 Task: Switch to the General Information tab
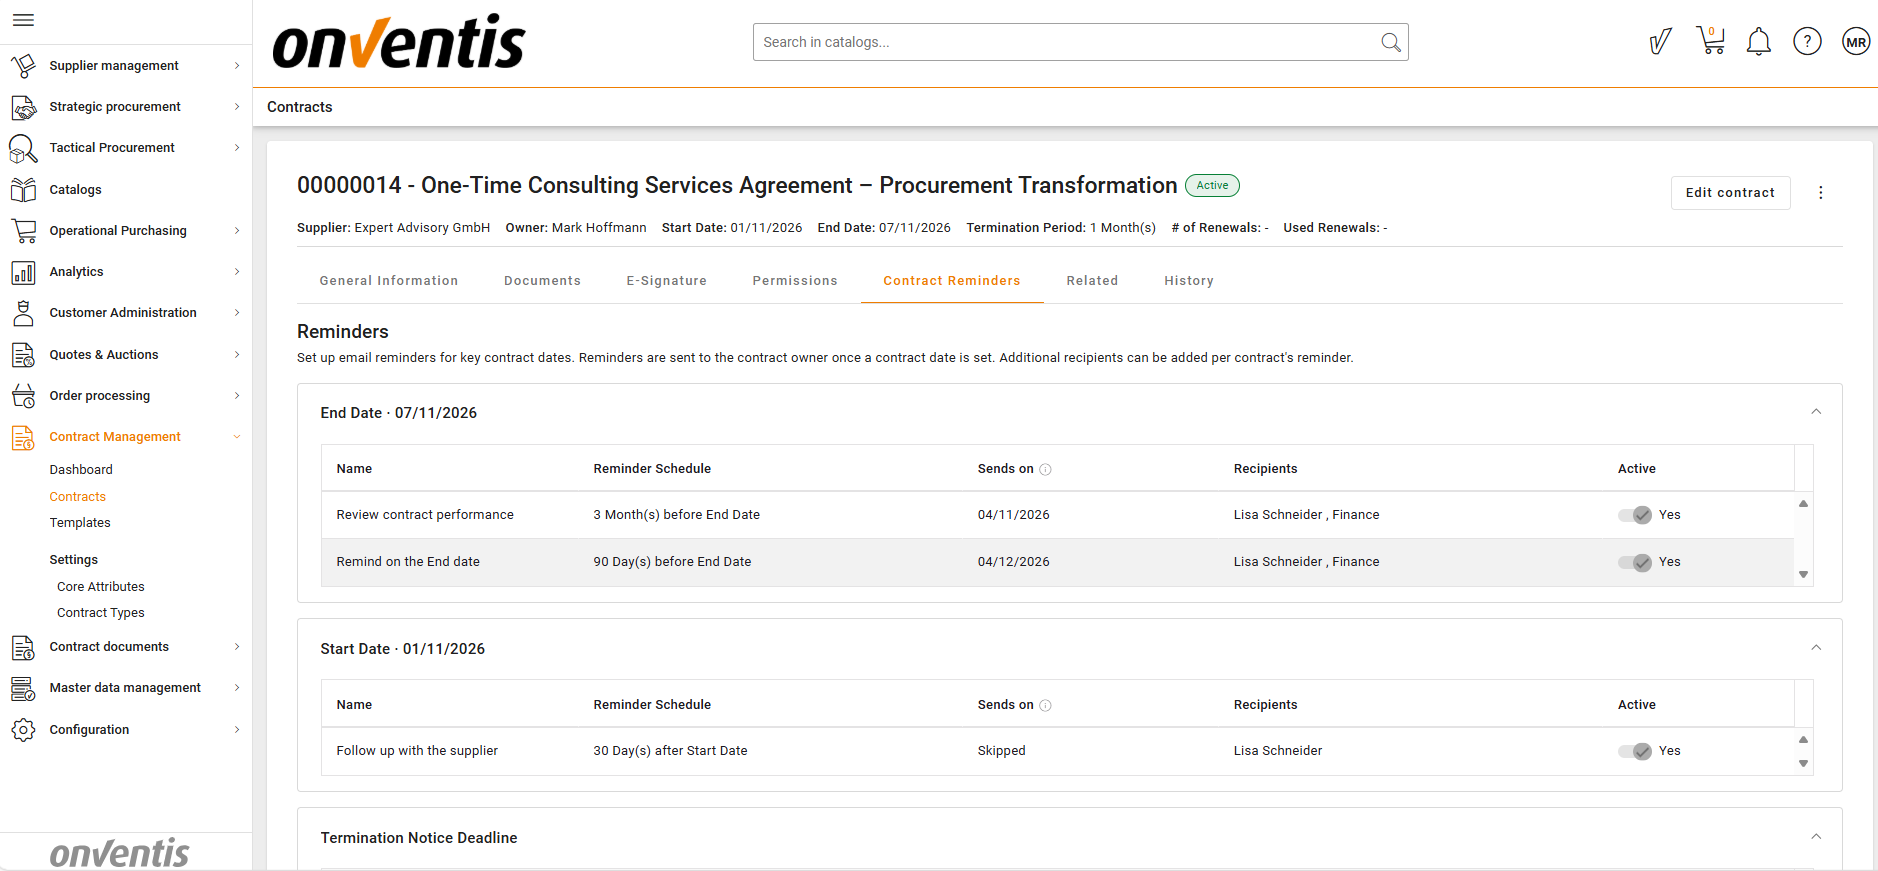point(388,281)
